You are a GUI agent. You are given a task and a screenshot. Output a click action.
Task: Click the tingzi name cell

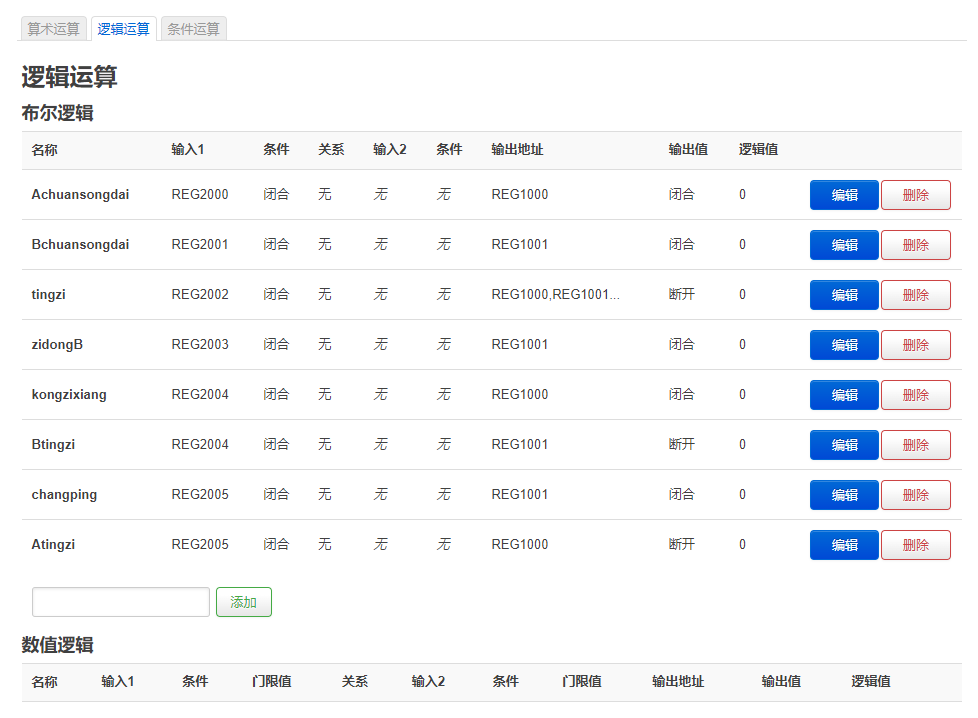[x=49, y=294]
